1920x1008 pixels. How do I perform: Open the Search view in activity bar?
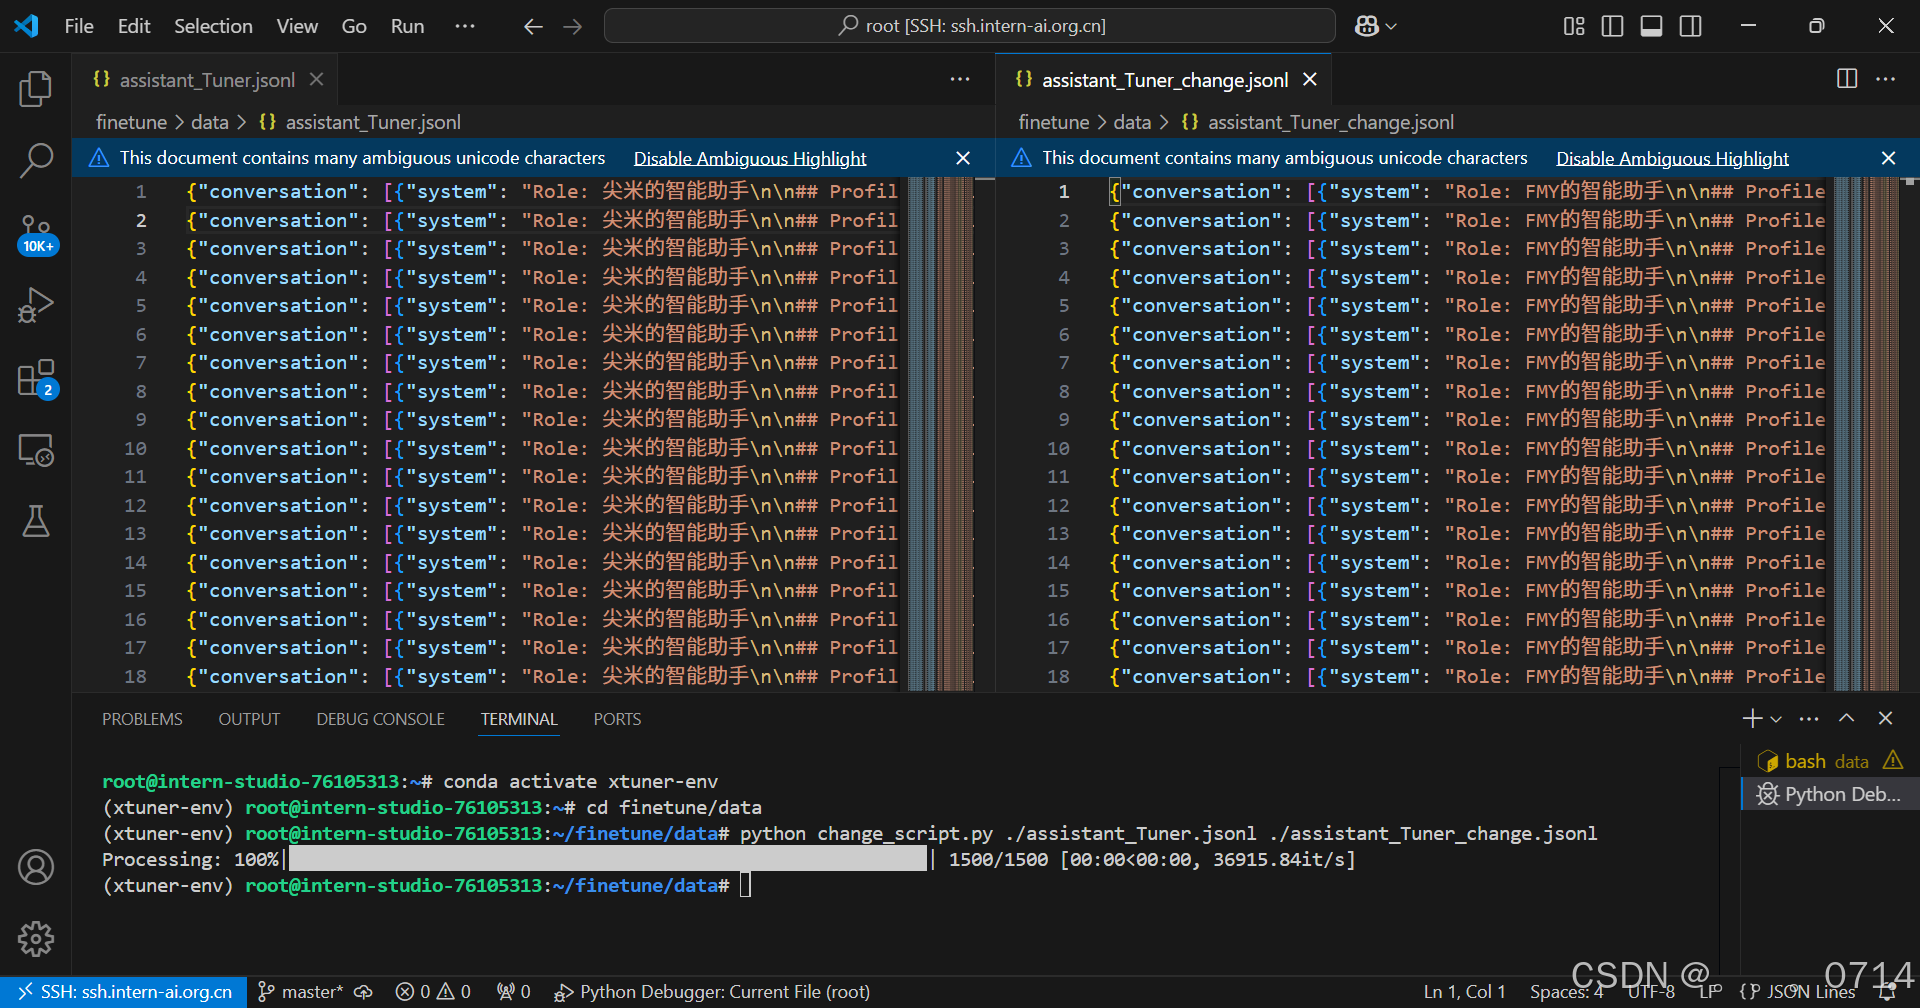[x=36, y=160]
